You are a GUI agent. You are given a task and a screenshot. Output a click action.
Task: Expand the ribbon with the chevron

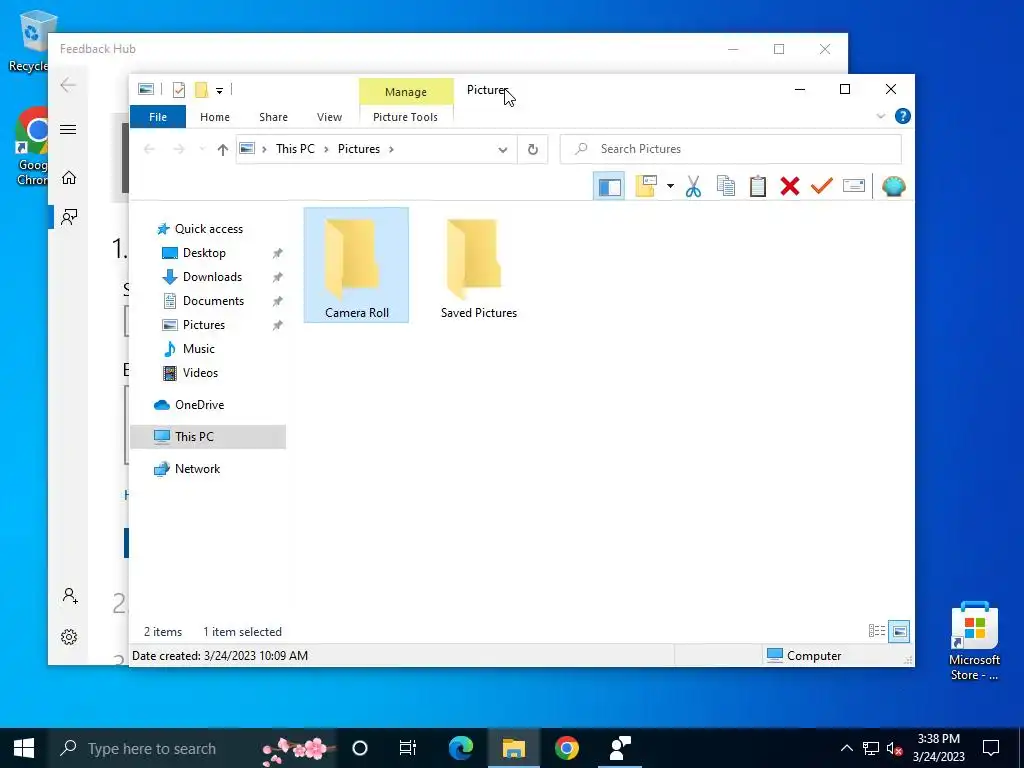click(x=880, y=116)
